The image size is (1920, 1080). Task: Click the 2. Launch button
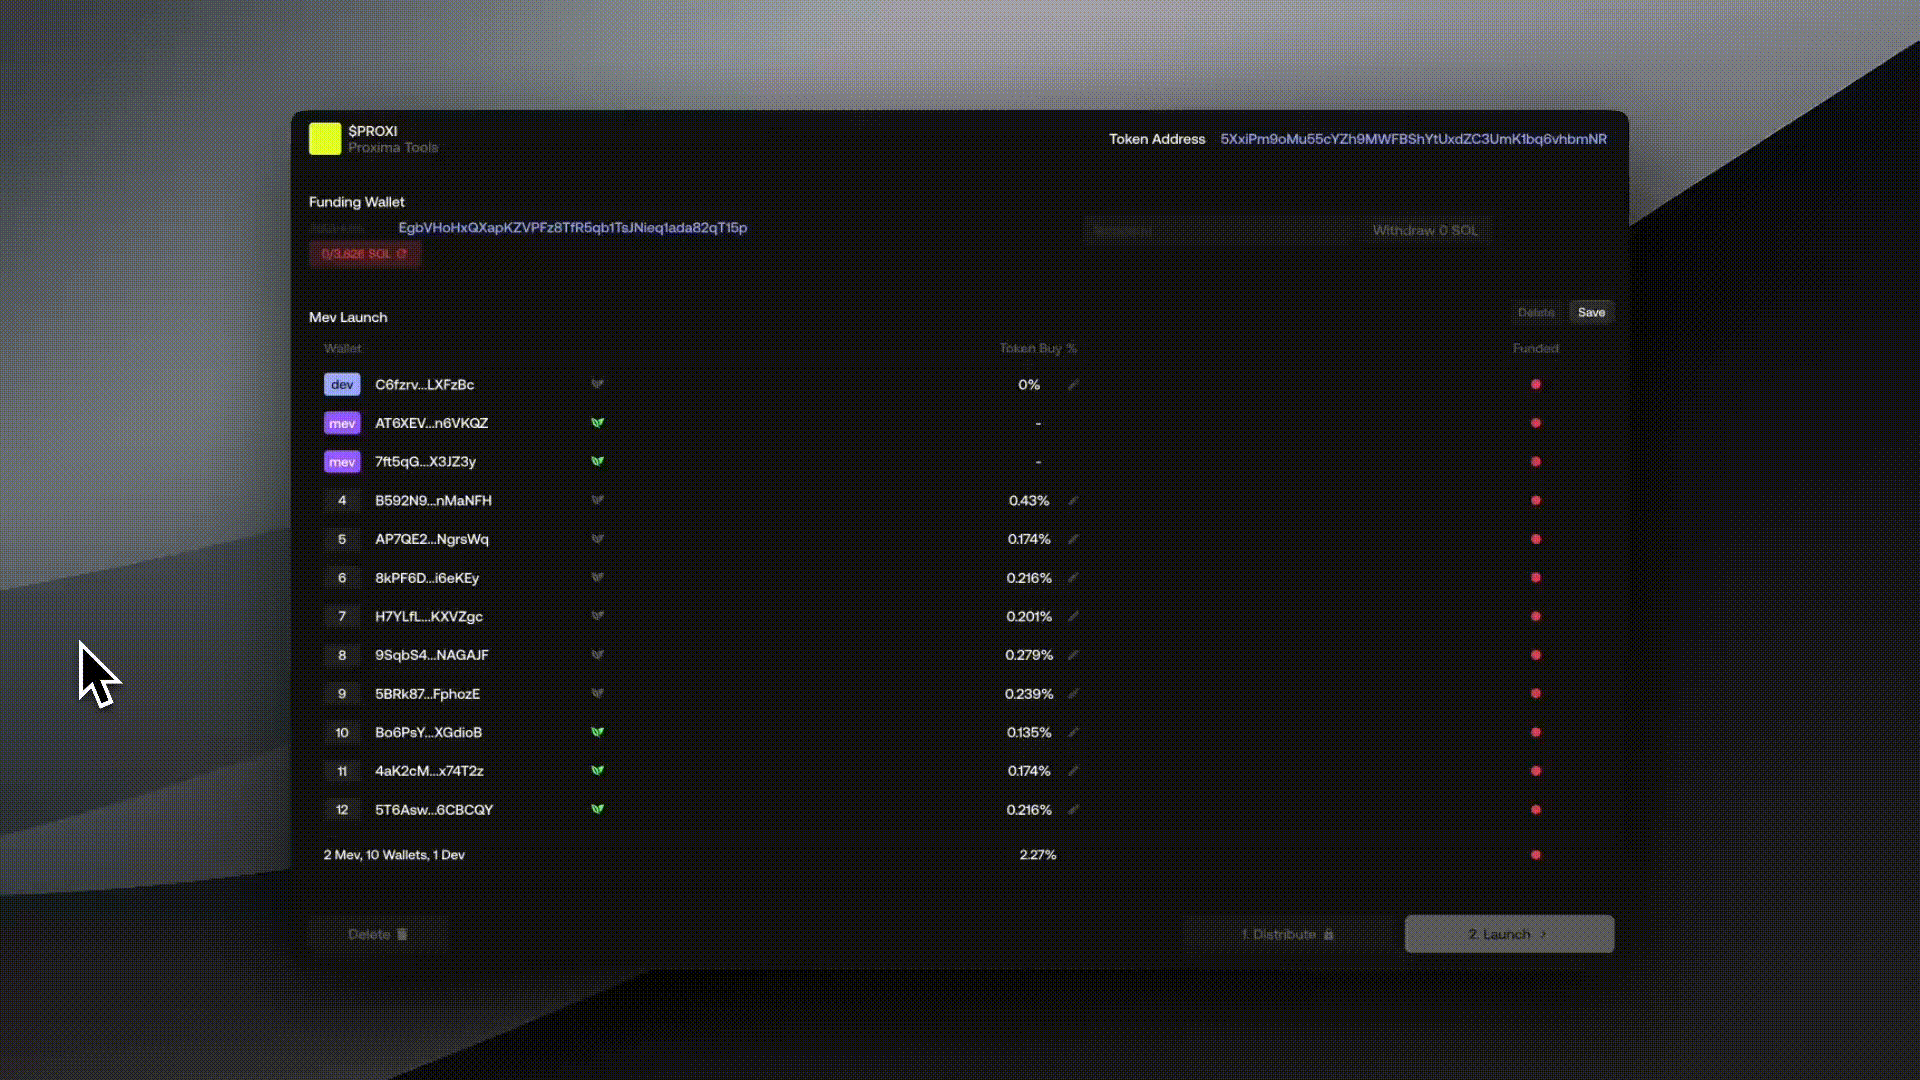1508,934
